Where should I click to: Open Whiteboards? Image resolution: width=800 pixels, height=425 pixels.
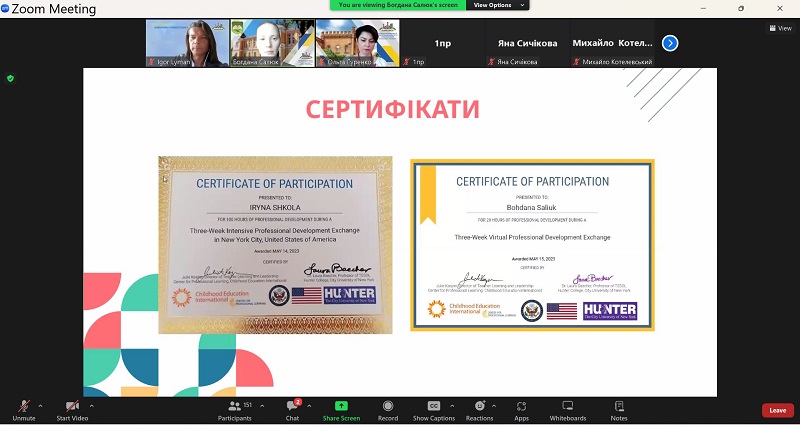567,407
